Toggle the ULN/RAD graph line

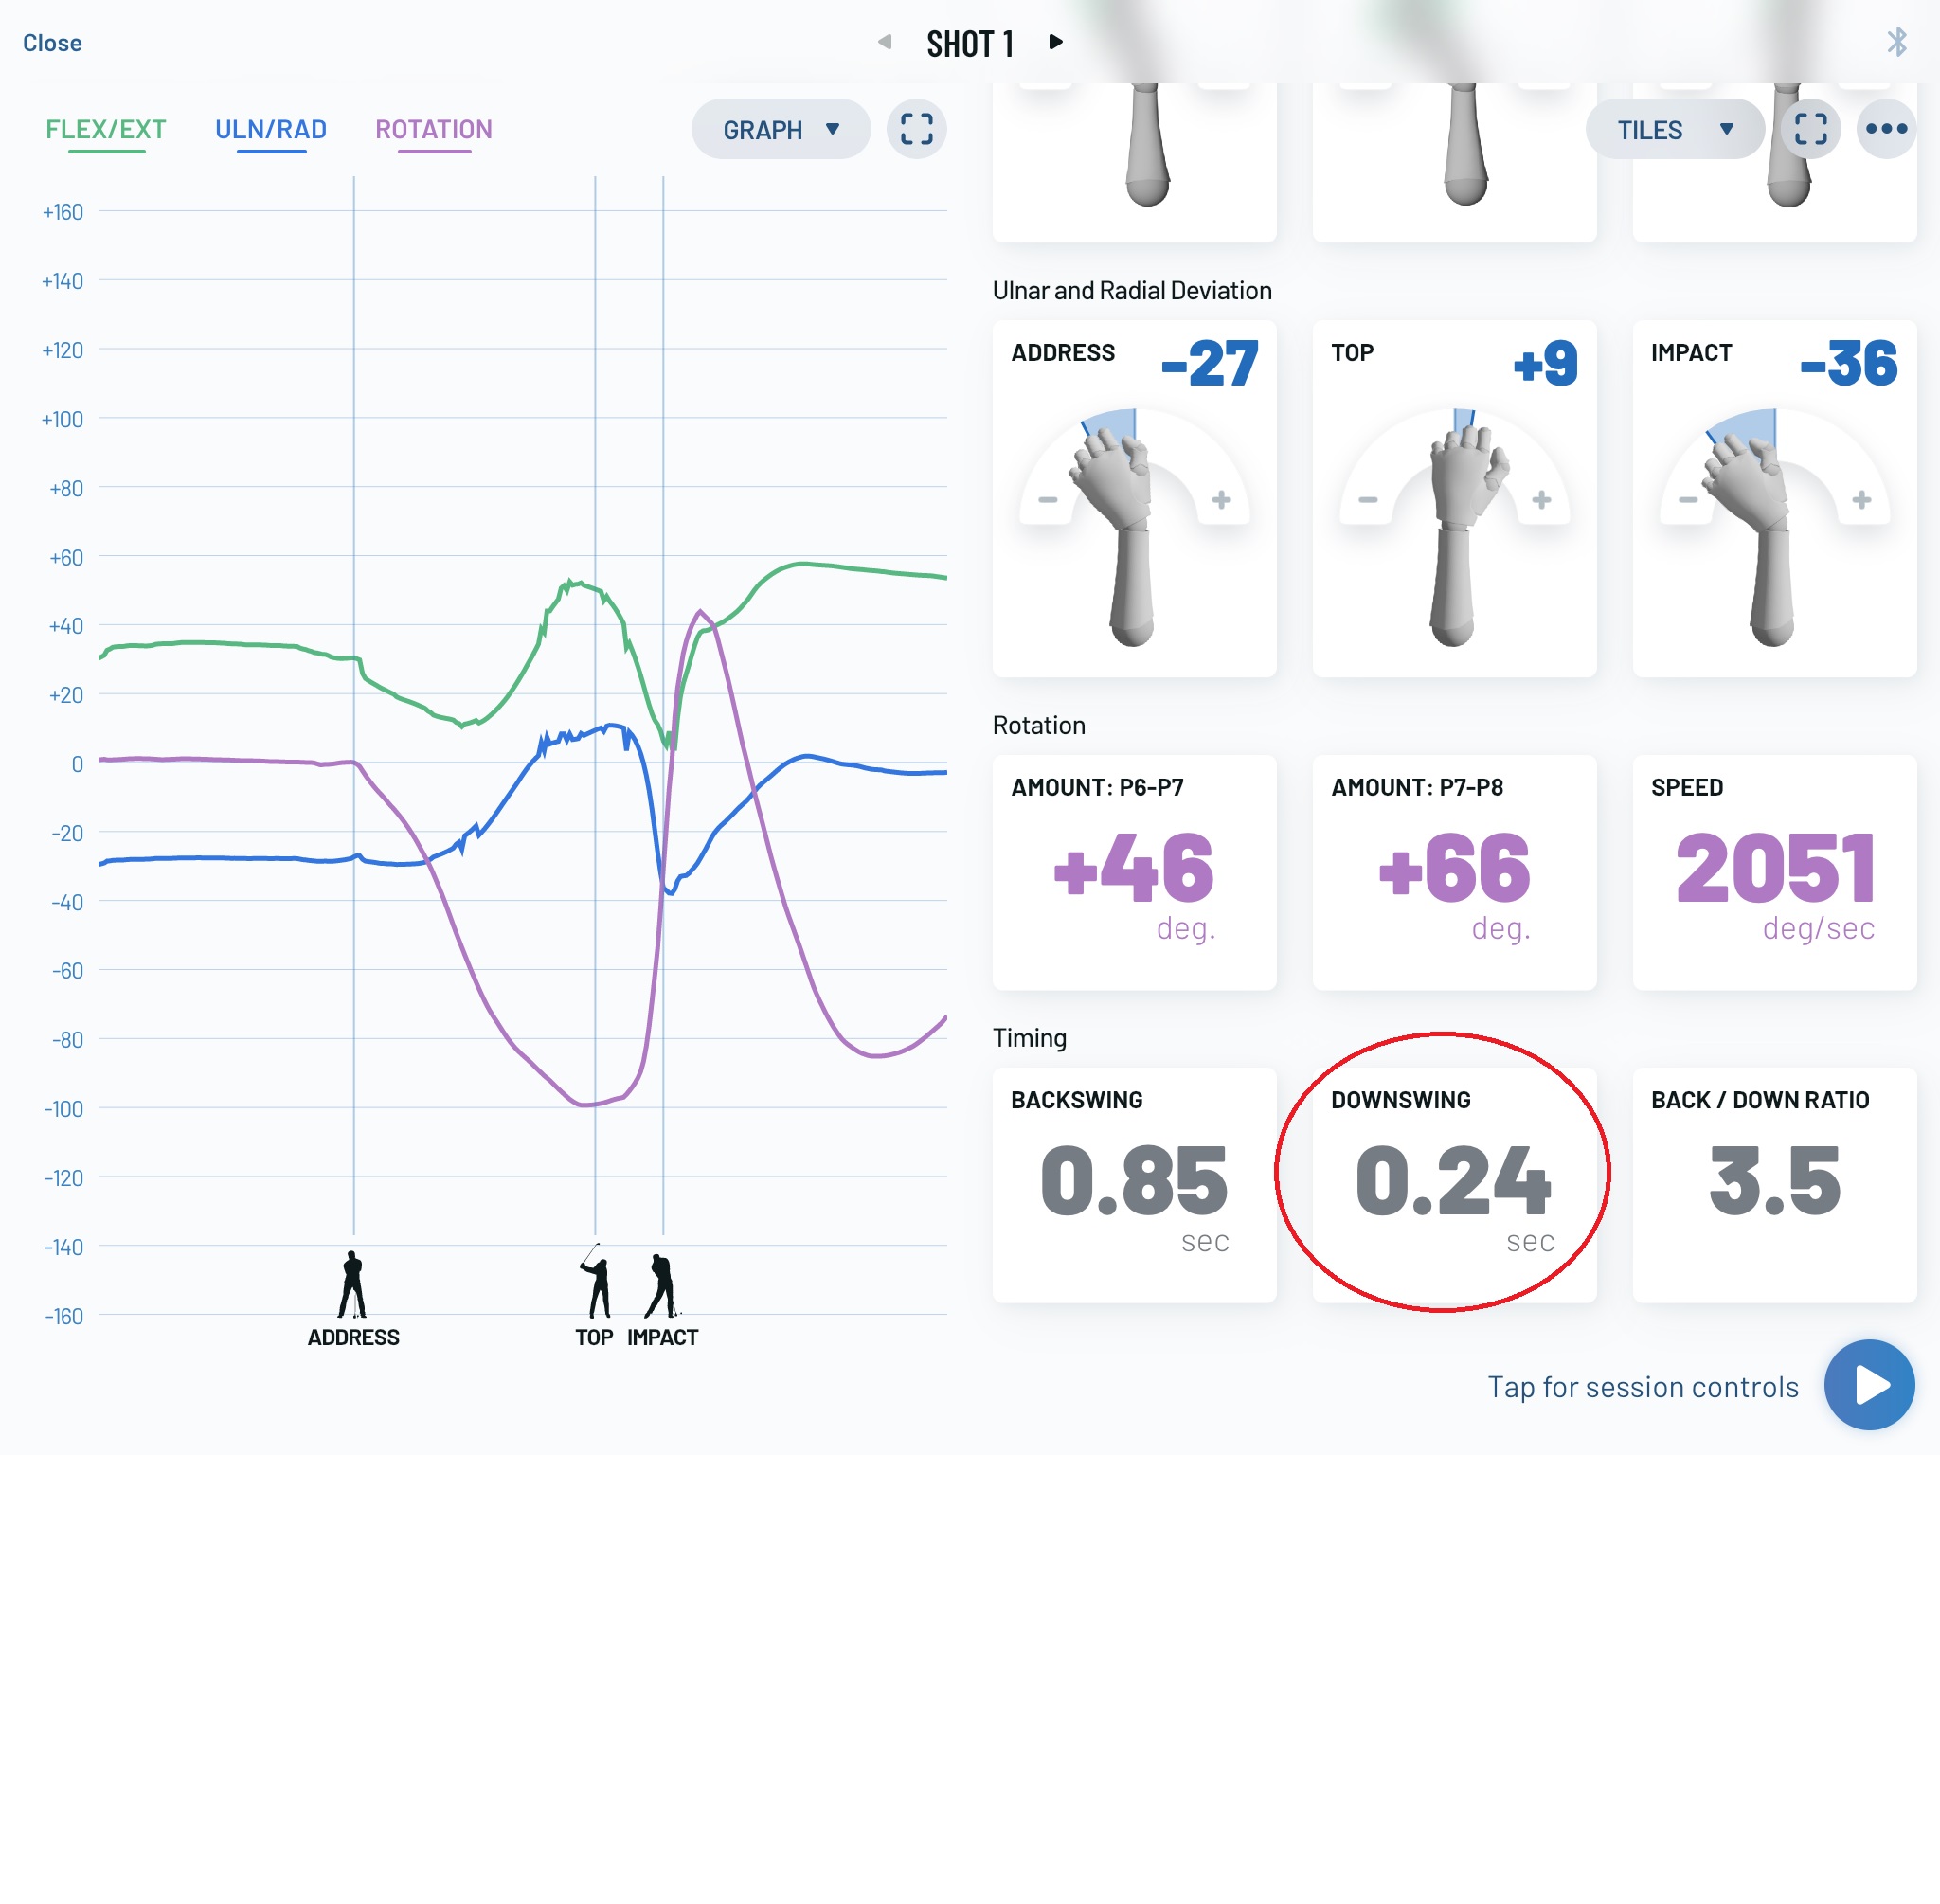[x=271, y=130]
